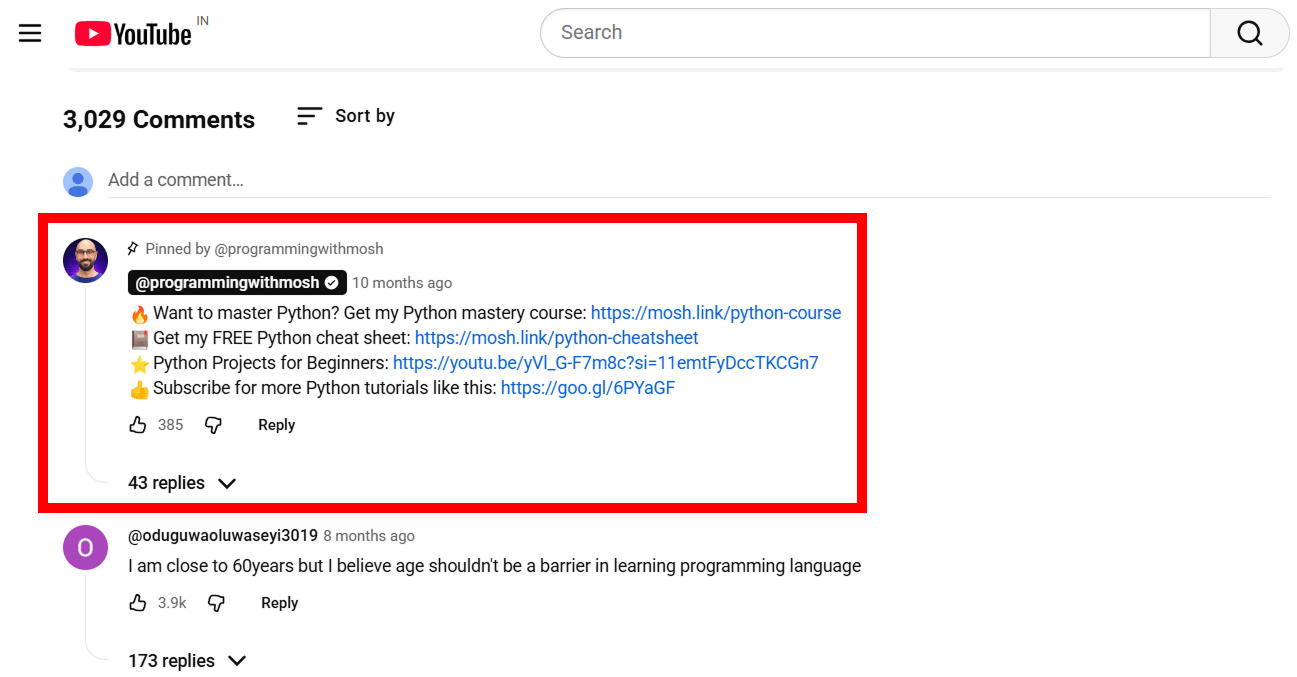The image size is (1297, 677).
Task: Dislike the pinned comment
Action: tap(213, 424)
